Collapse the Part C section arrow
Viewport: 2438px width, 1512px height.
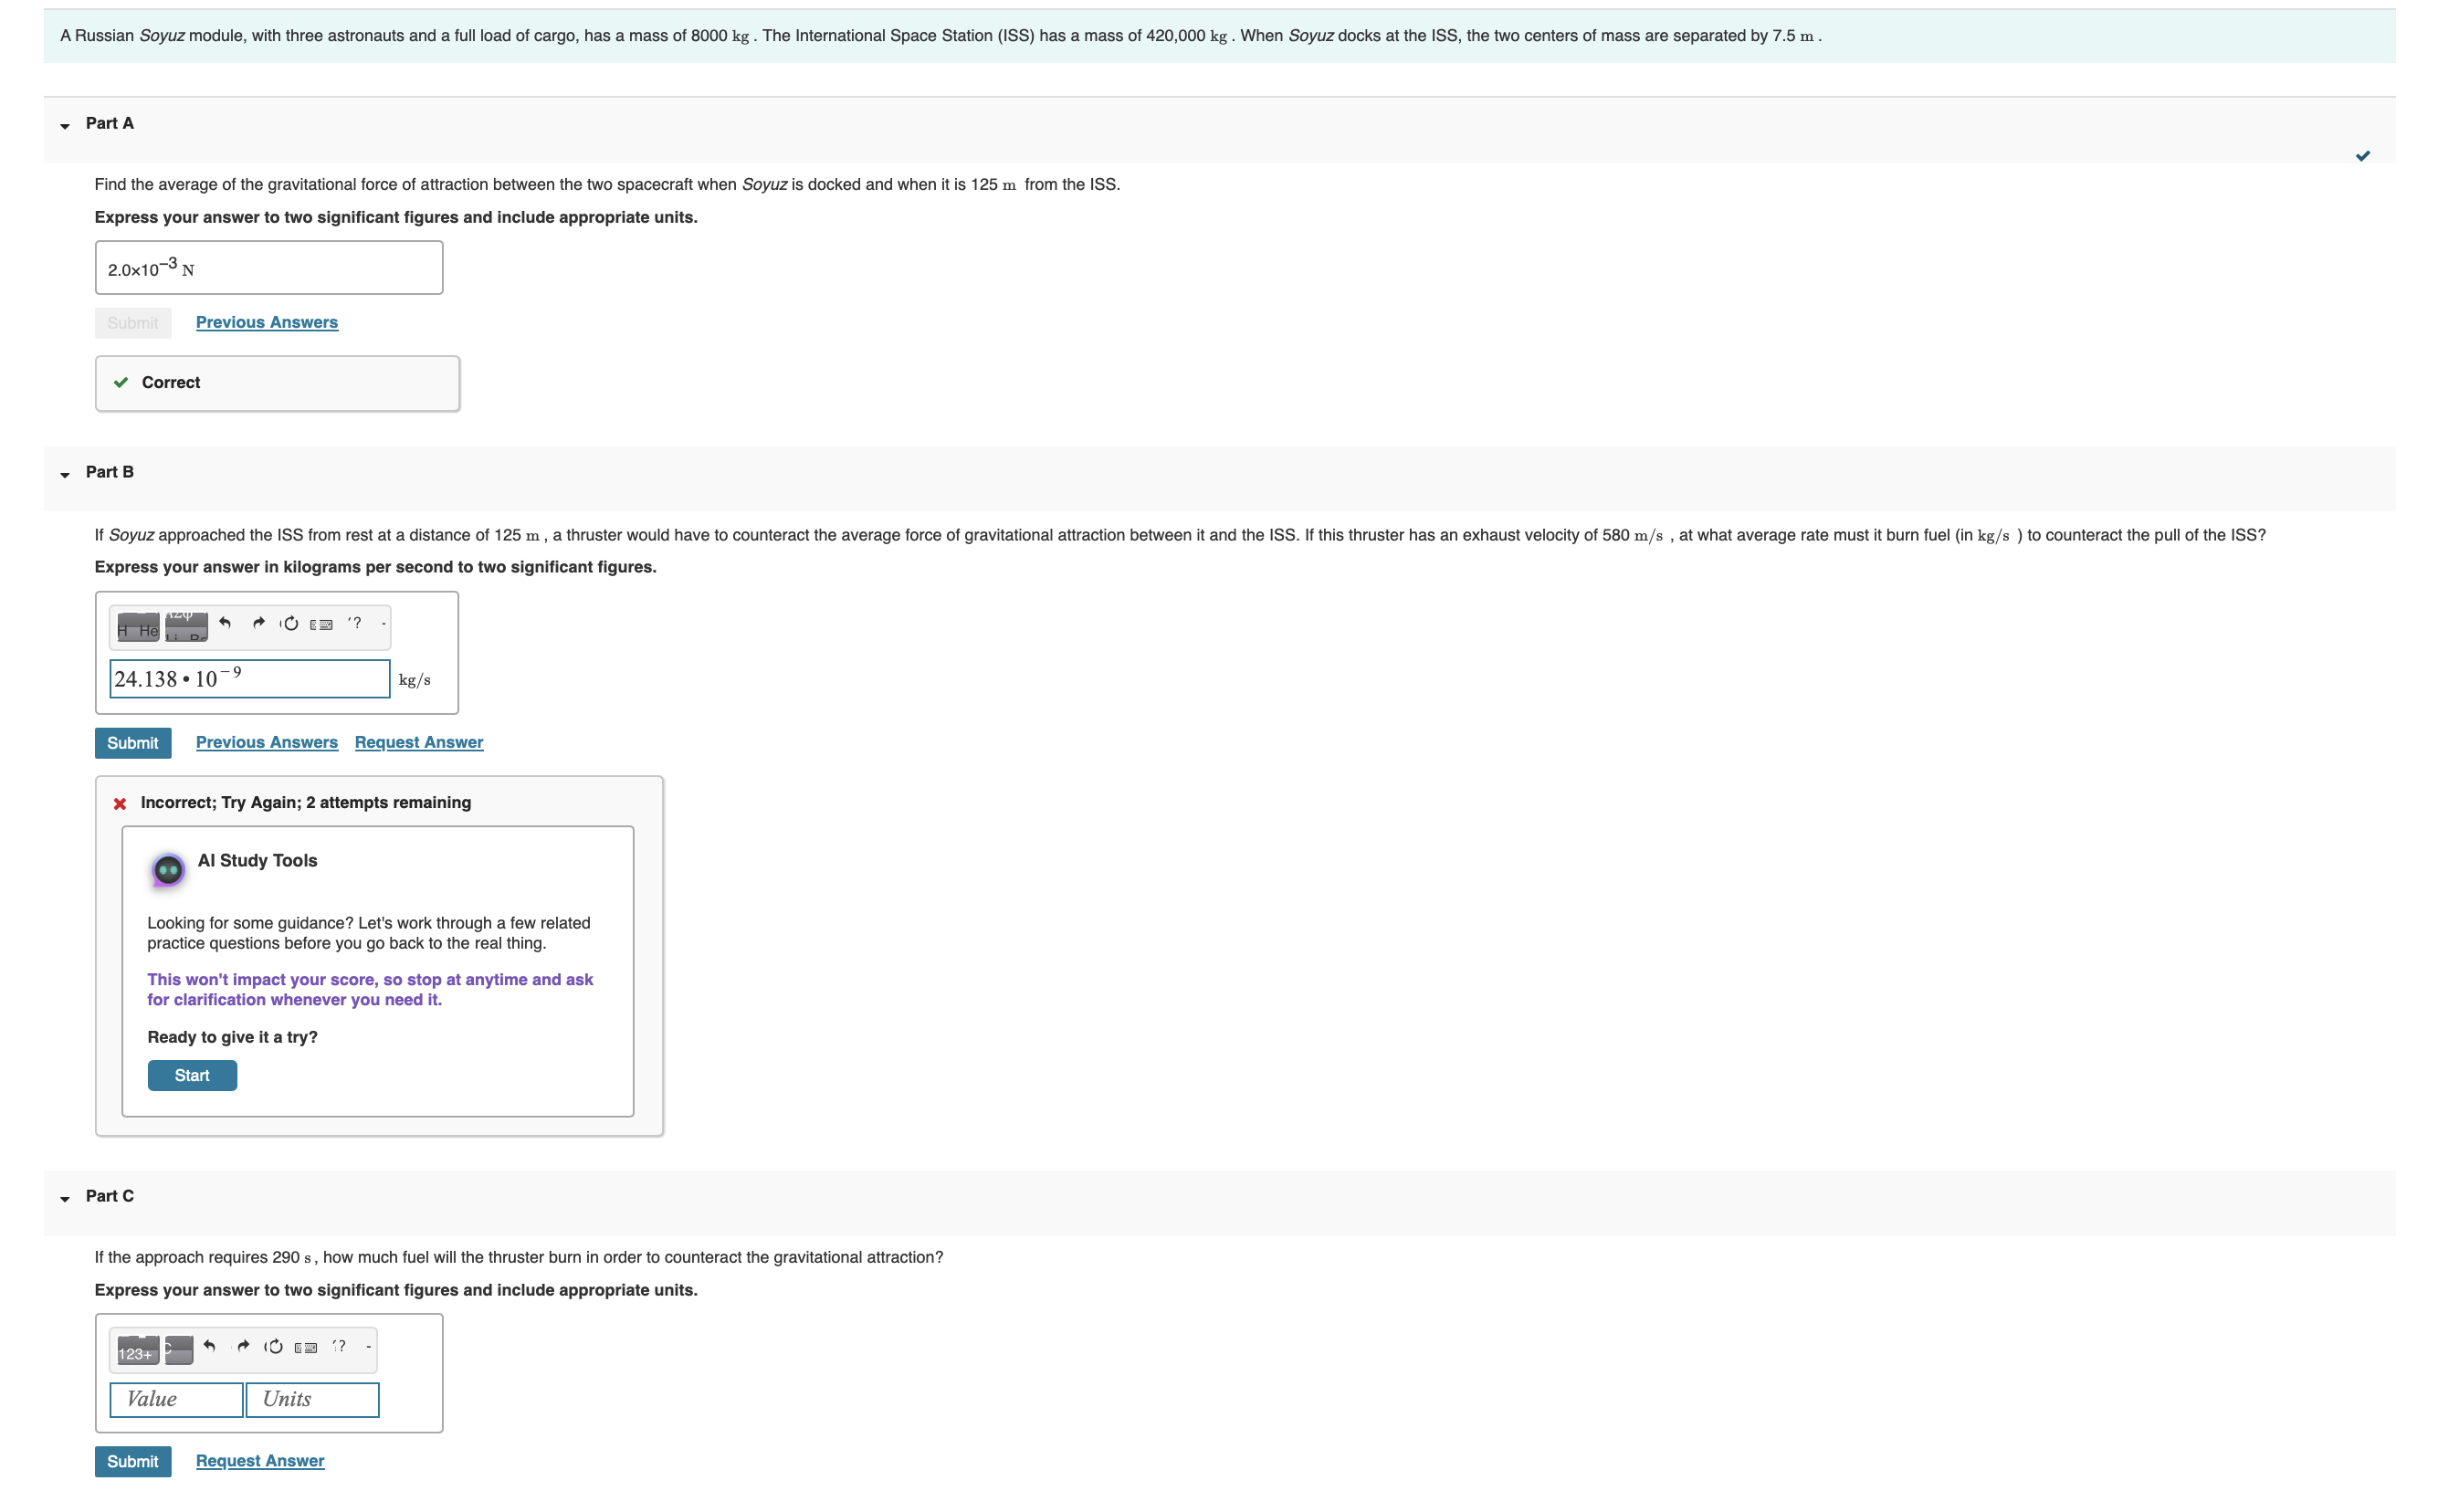(65, 1199)
